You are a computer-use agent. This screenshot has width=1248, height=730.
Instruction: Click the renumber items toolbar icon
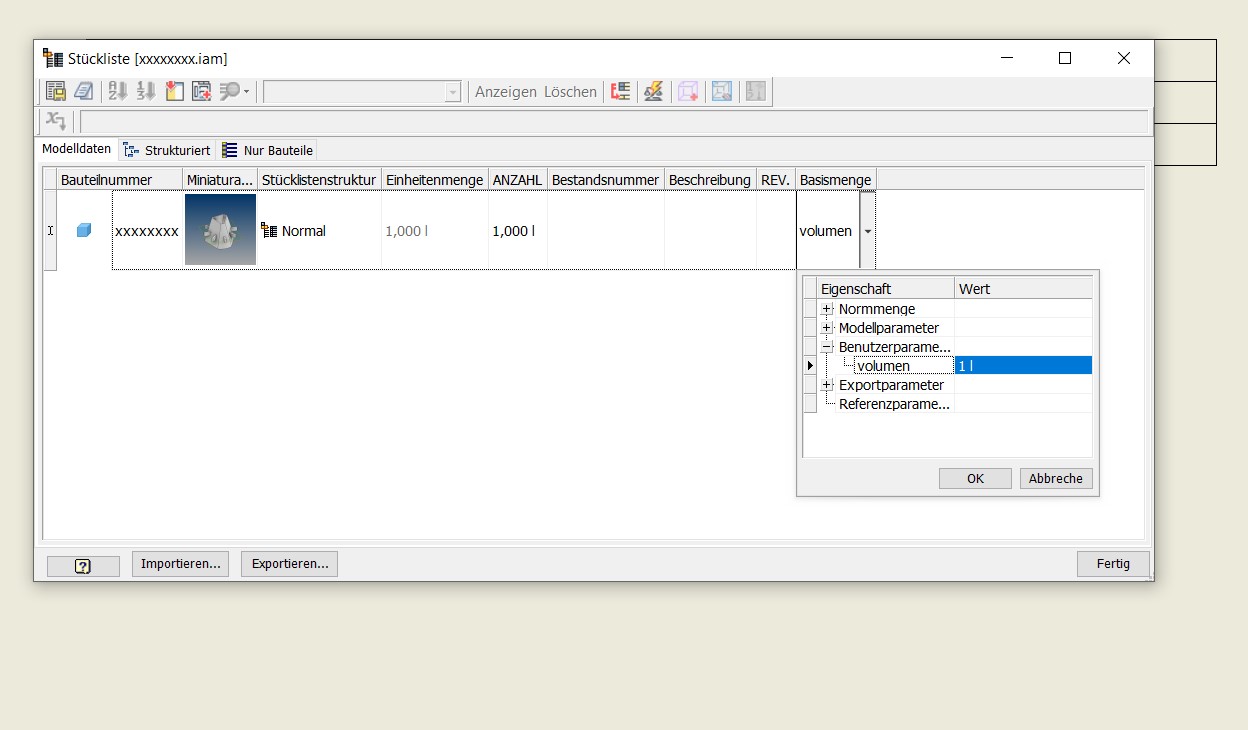point(146,91)
